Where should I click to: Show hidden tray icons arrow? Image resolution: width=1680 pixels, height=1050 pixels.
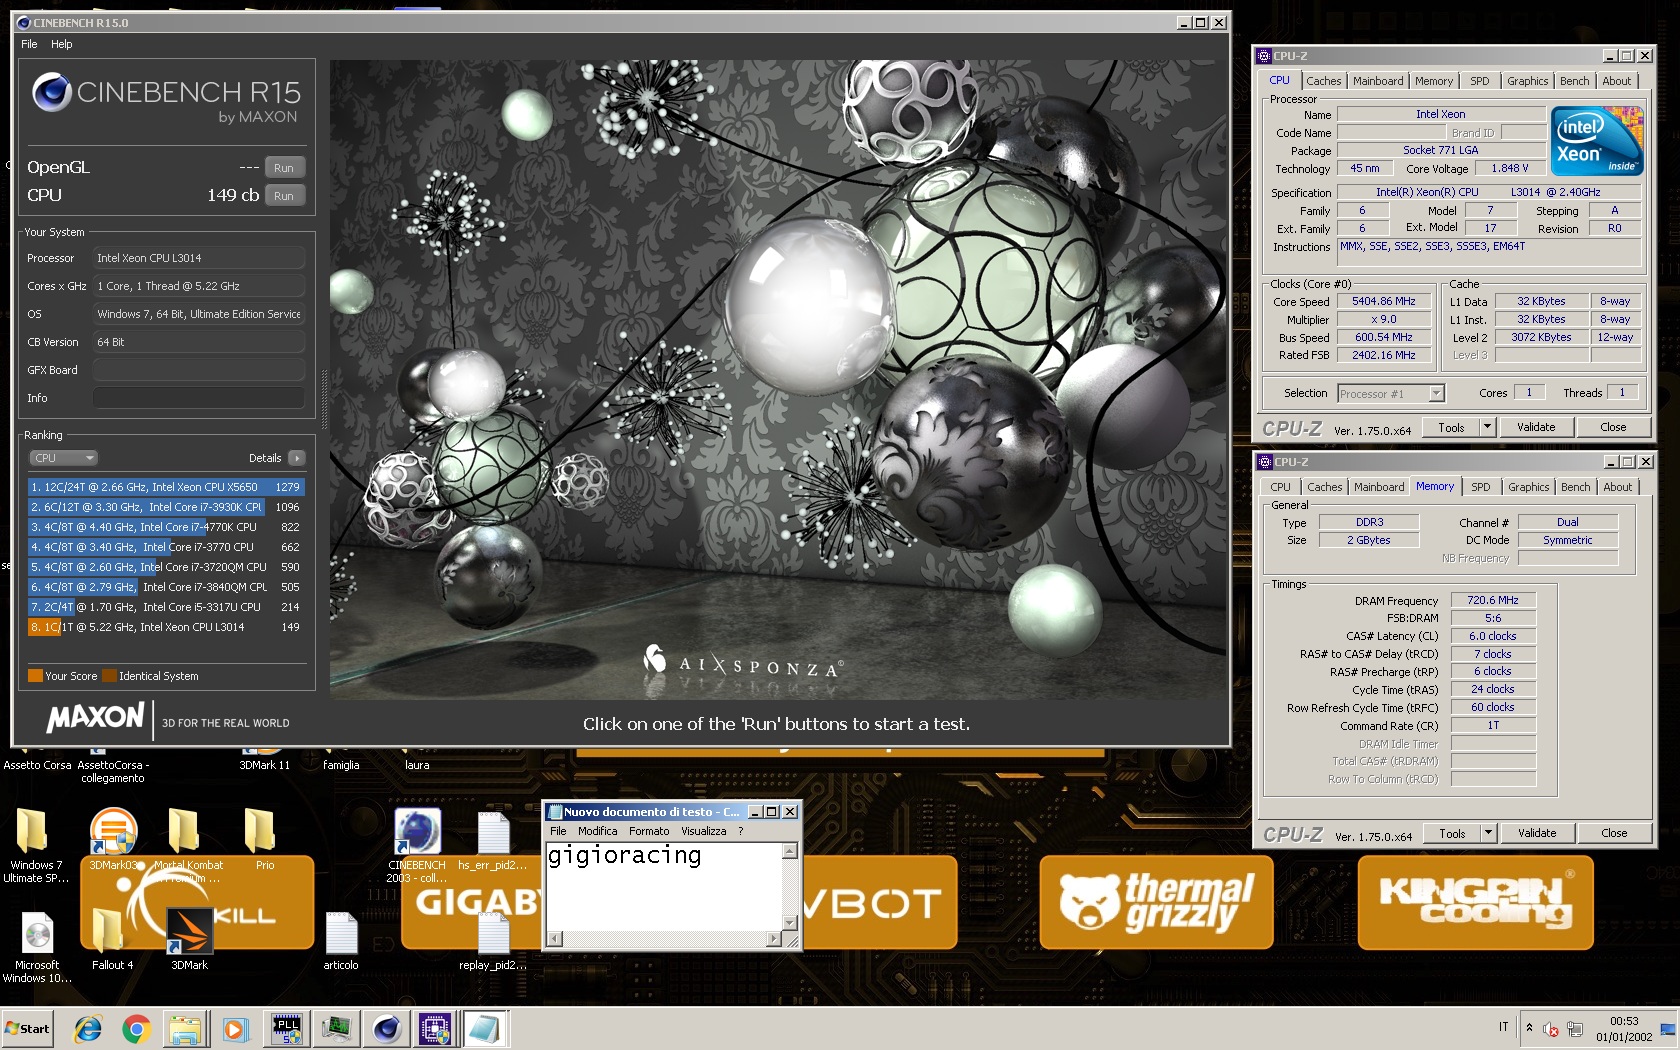1528,1028
